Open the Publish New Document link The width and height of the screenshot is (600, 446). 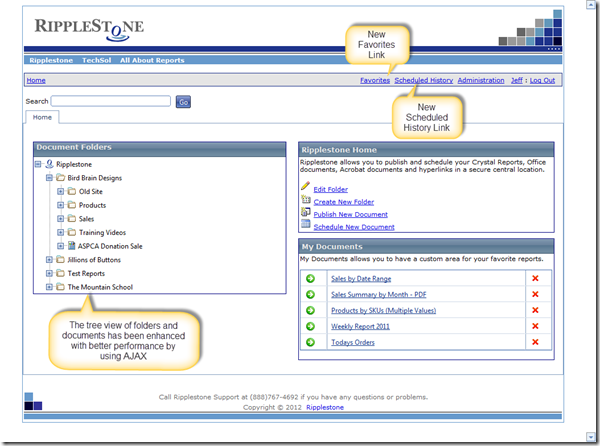tap(351, 215)
